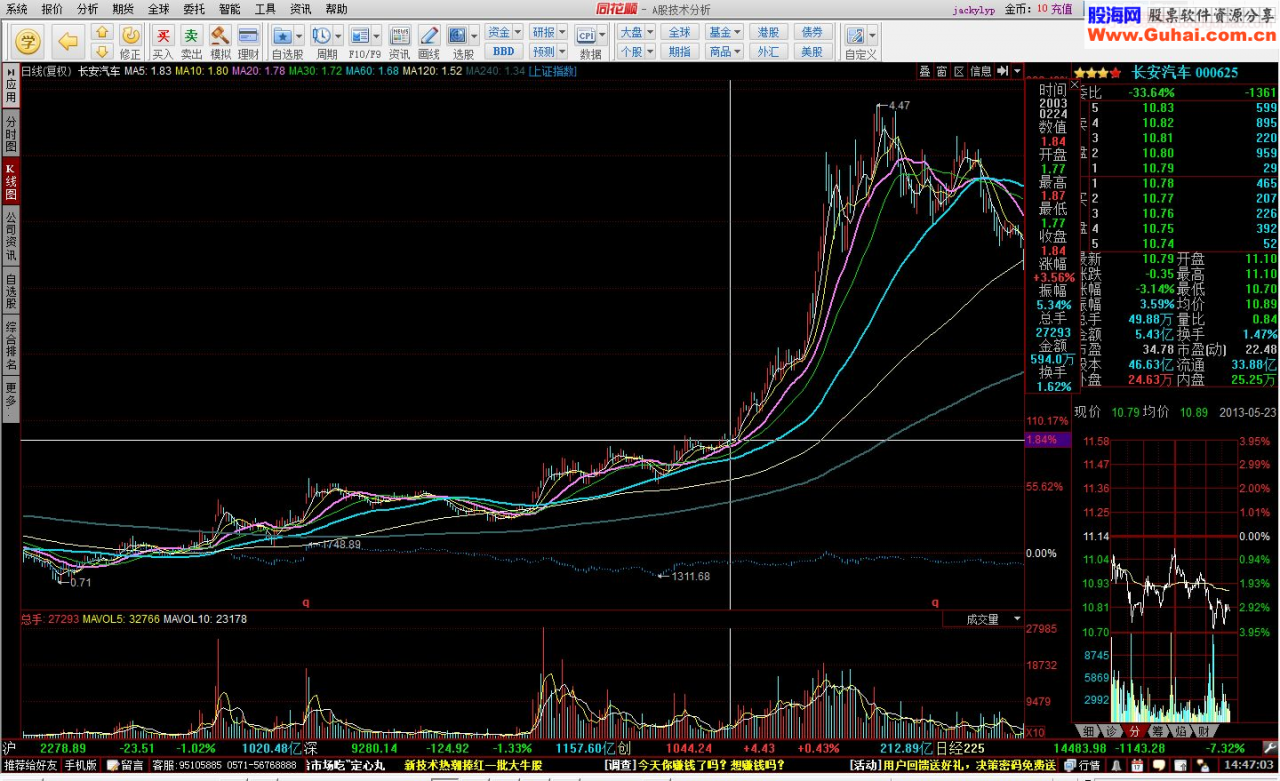Click the 行情 connection status icon
Screen dimensions: 1280x781
(1083, 765)
